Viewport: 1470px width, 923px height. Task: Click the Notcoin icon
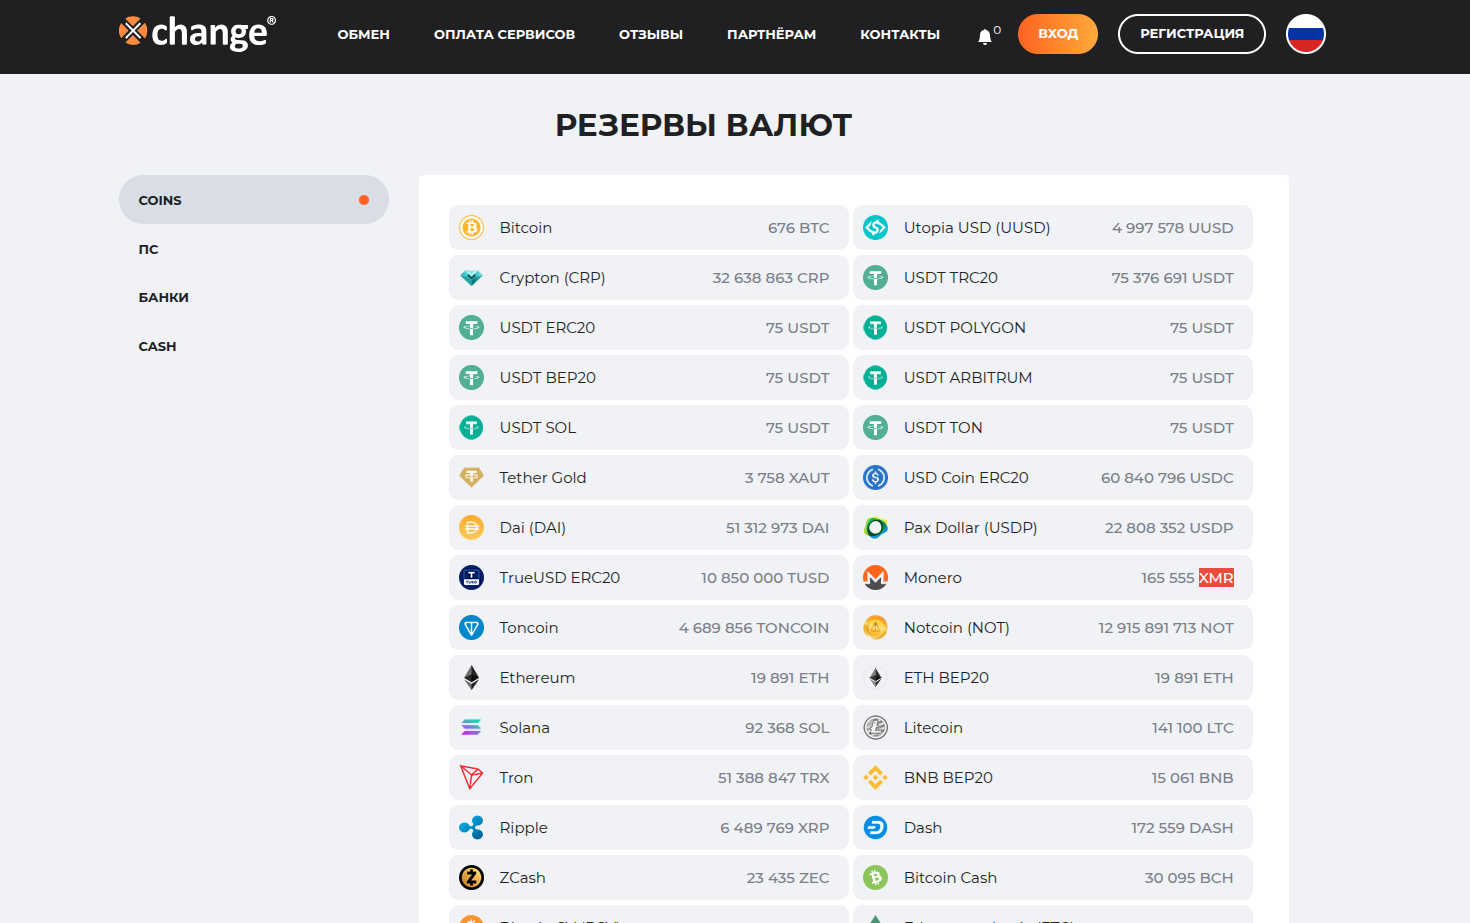click(x=876, y=628)
